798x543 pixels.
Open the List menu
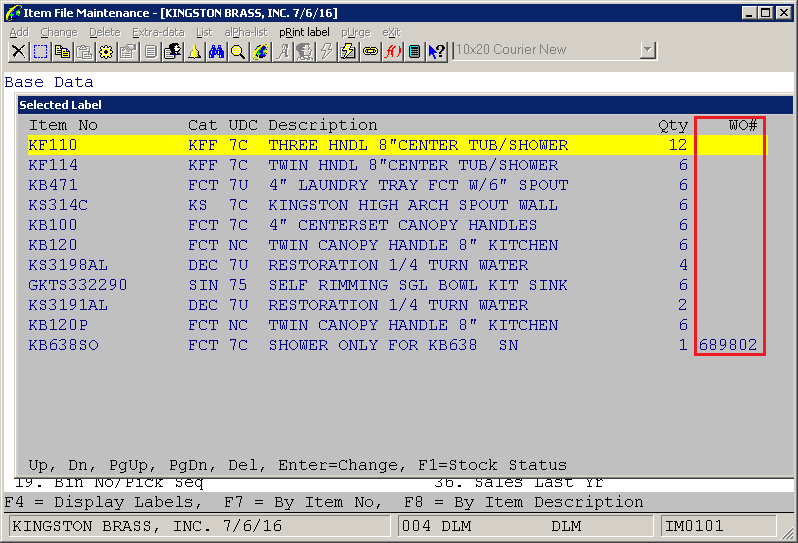tap(204, 32)
